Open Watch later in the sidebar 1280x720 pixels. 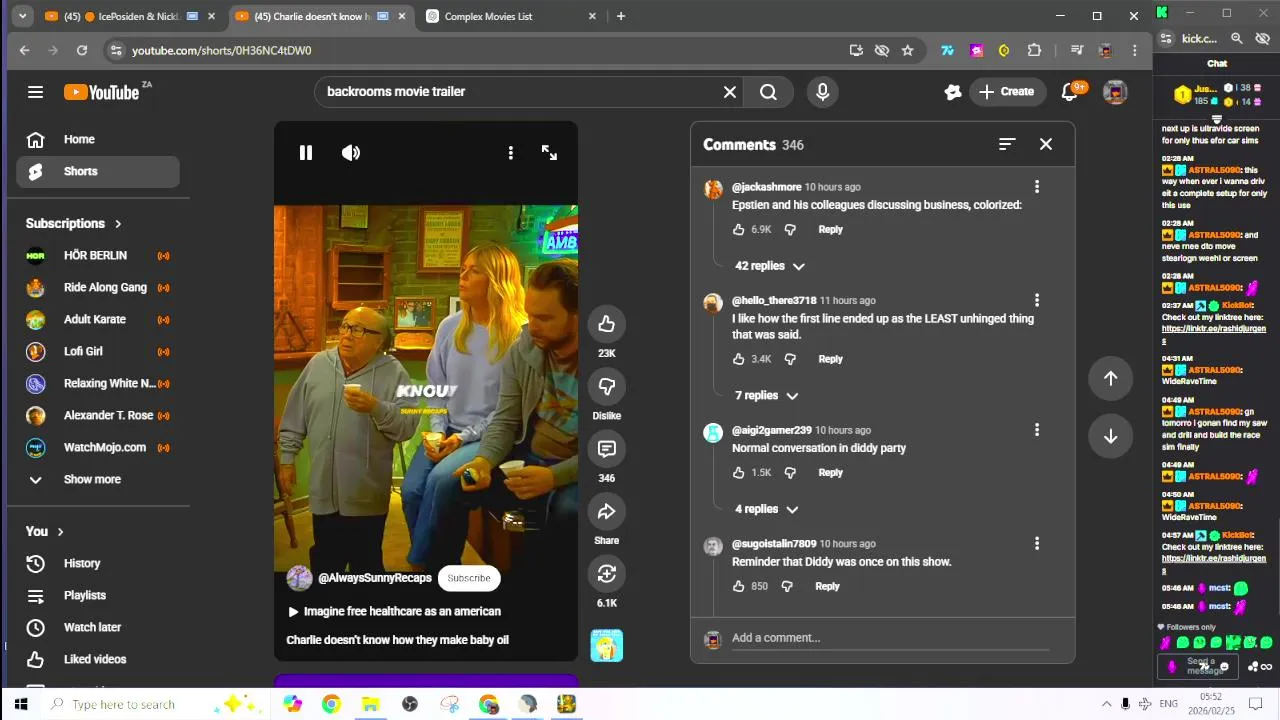click(98, 628)
